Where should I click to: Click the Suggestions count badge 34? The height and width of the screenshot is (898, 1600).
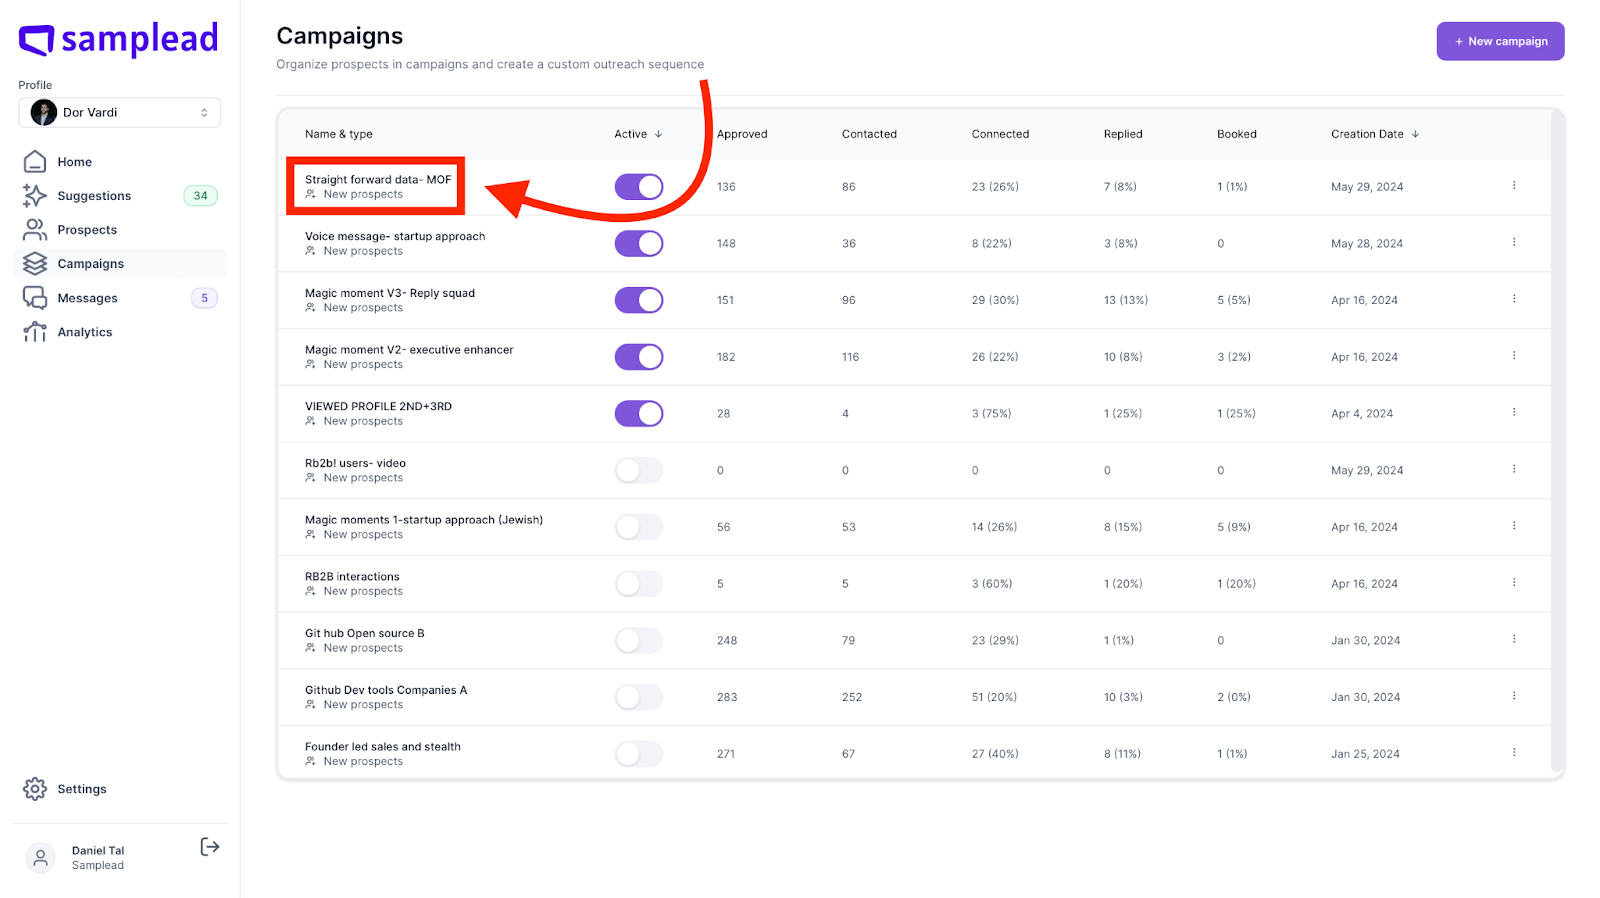pos(201,196)
